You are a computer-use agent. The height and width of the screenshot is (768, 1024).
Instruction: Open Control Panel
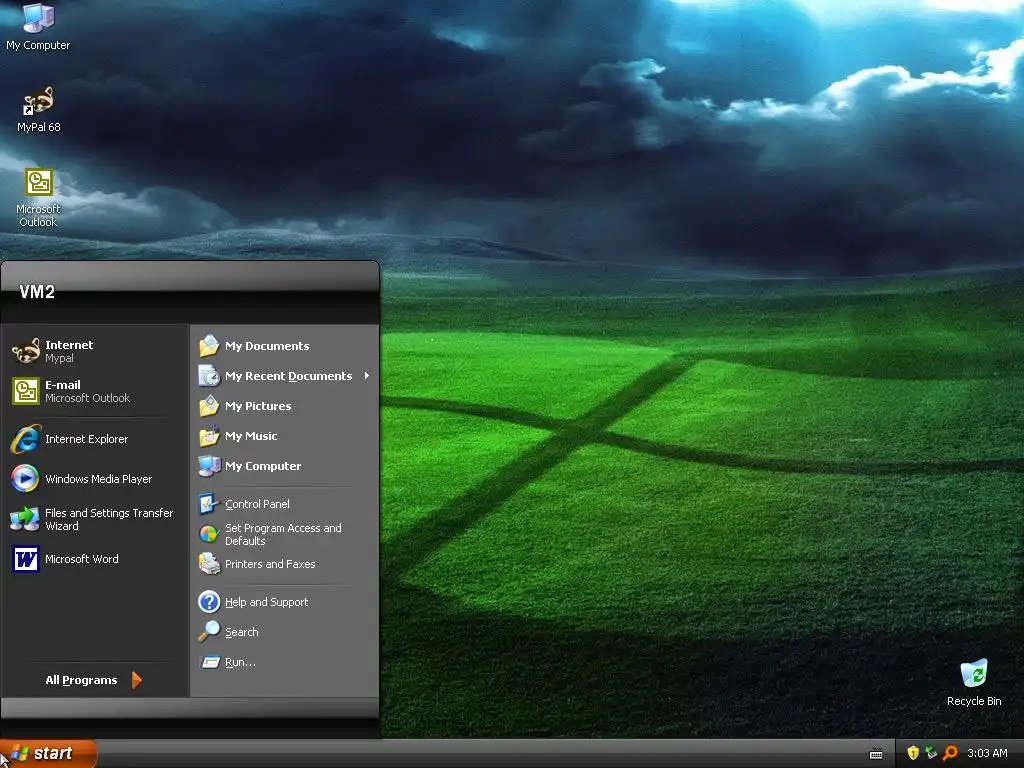[284, 504]
